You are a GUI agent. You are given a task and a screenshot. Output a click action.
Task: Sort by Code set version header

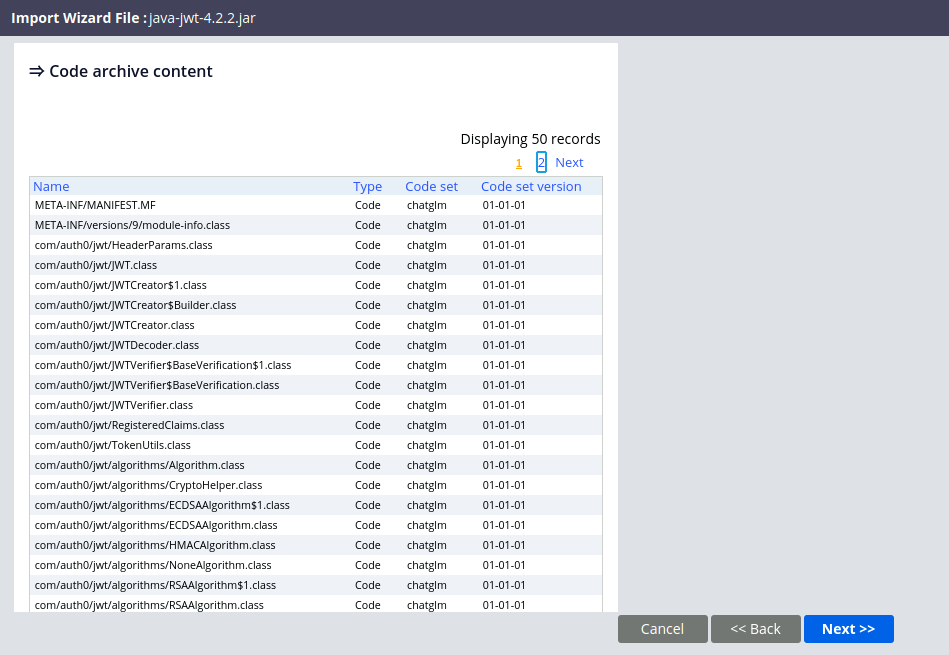point(531,186)
